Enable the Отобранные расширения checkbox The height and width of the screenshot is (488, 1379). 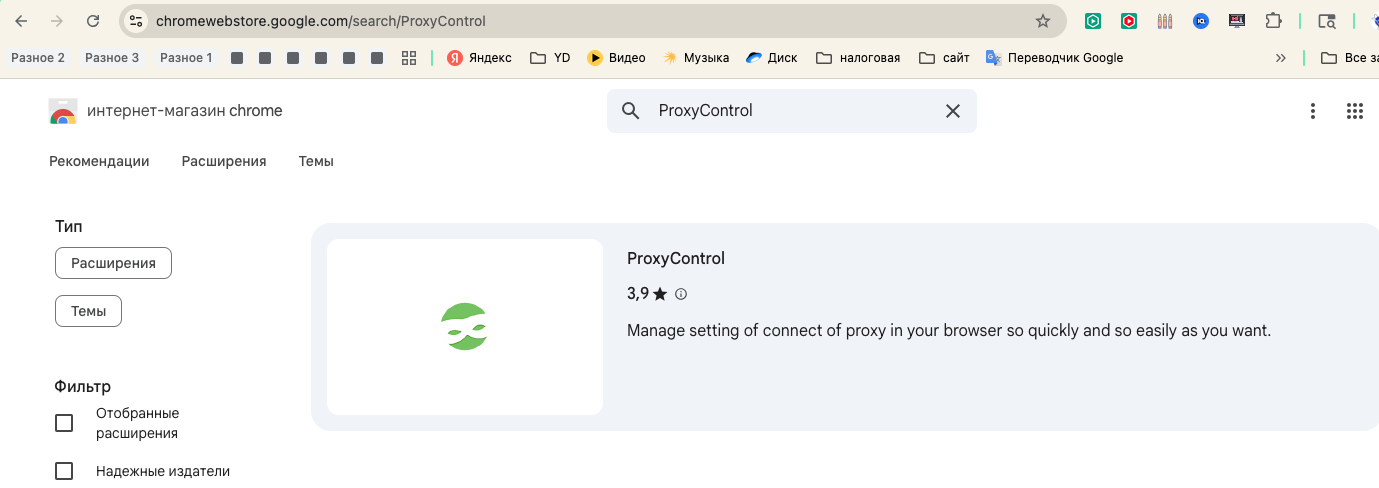64,423
